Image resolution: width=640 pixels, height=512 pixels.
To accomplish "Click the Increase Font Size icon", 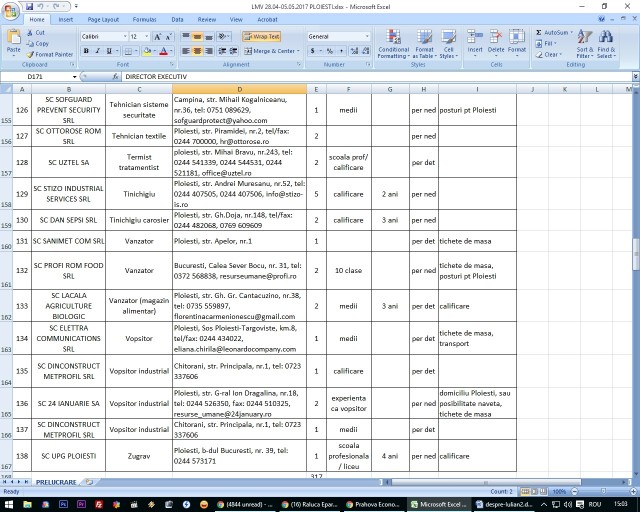I will [x=157, y=37].
